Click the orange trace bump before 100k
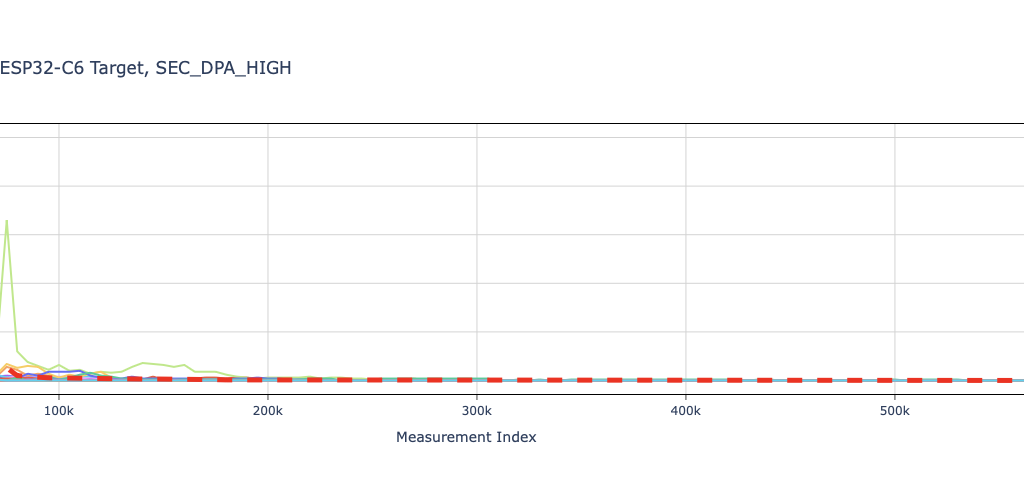The height and width of the screenshot is (482, 1024). click(8, 365)
